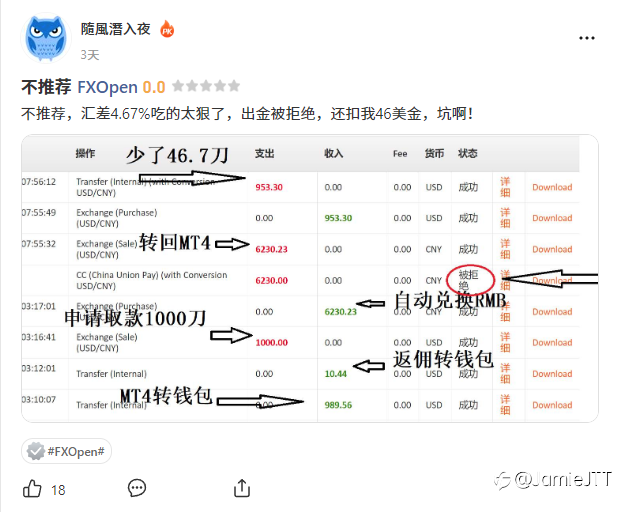Open the three-dot more options menu

click(587, 38)
